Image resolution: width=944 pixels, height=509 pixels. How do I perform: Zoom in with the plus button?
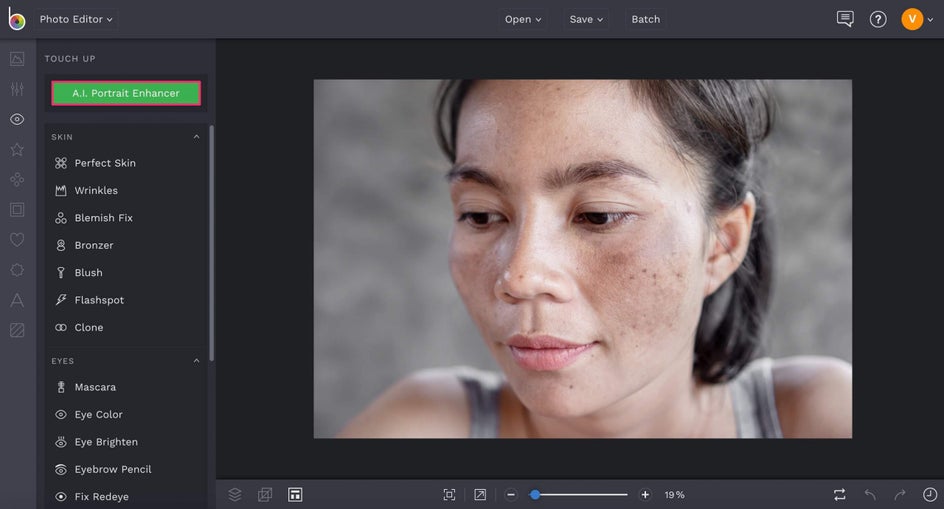645,494
